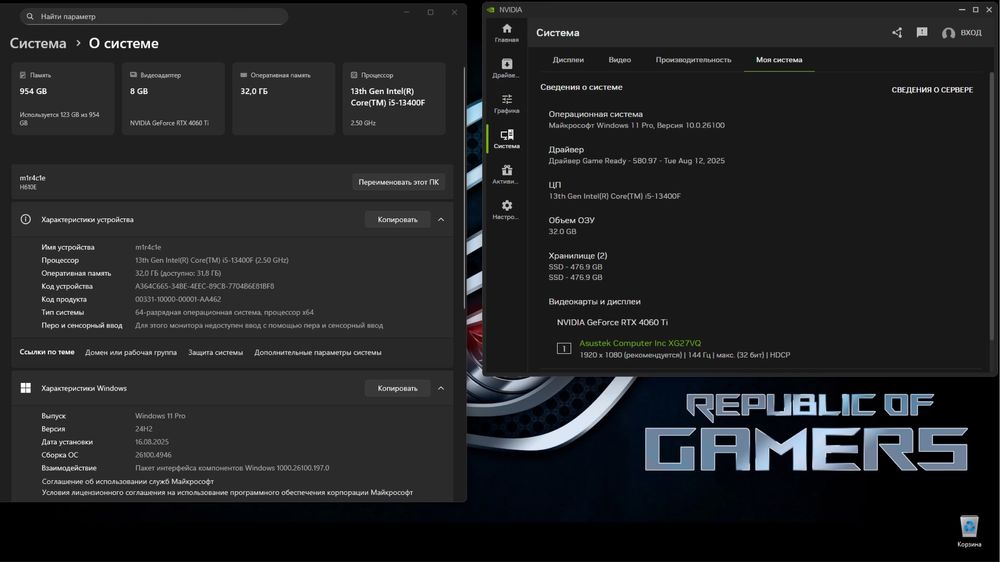Click the Найти параметр search field

pos(154,17)
